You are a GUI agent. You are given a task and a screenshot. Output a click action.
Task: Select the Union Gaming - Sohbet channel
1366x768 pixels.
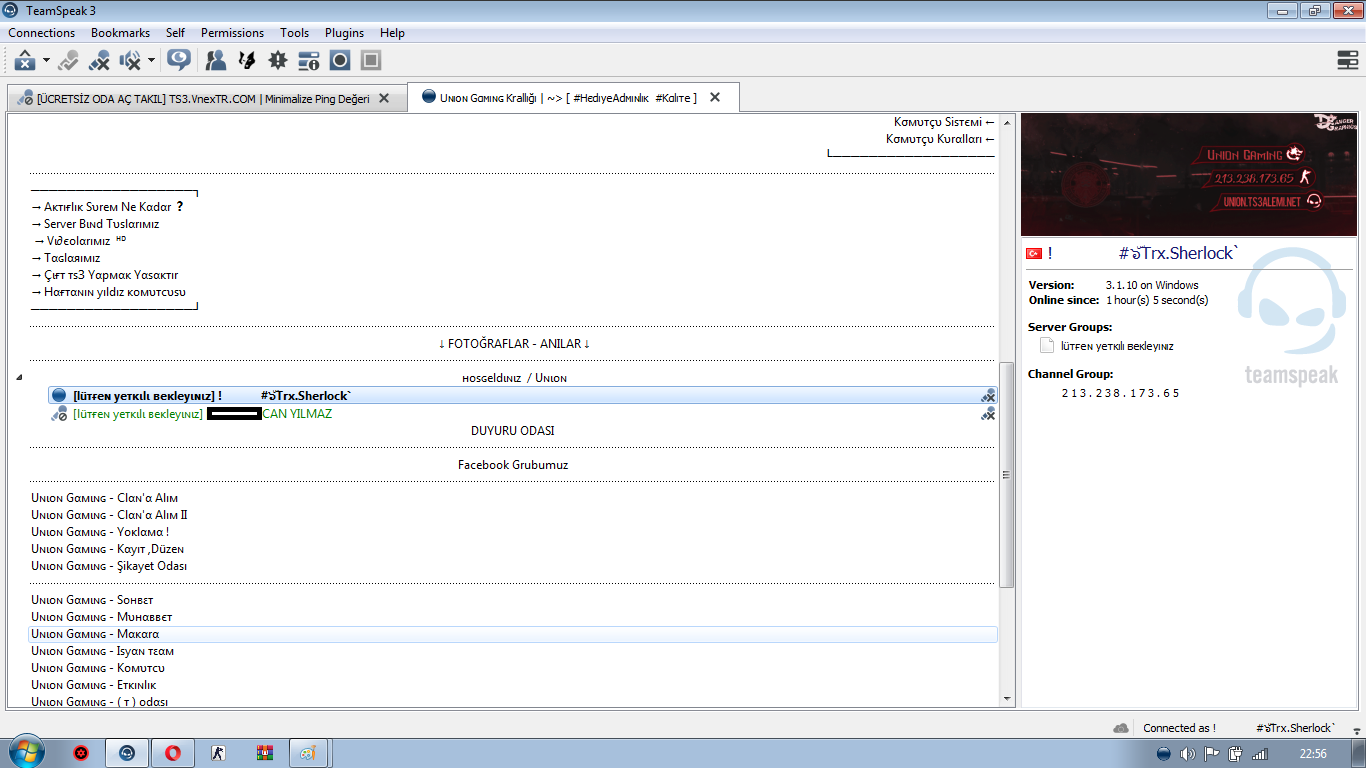(x=92, y=600)
